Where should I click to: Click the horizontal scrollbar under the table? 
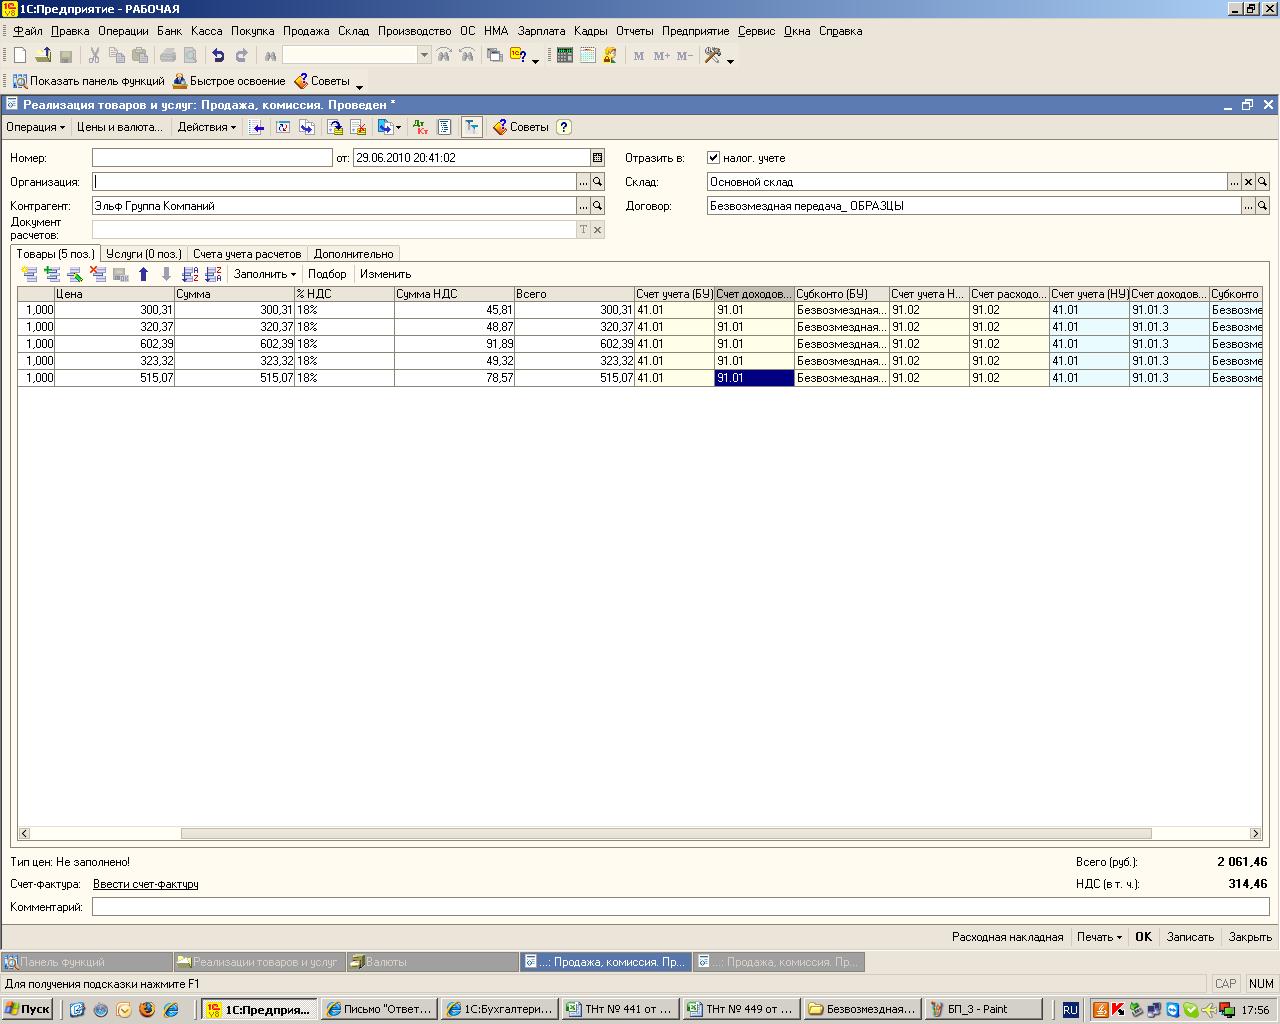tap(665, 833)
